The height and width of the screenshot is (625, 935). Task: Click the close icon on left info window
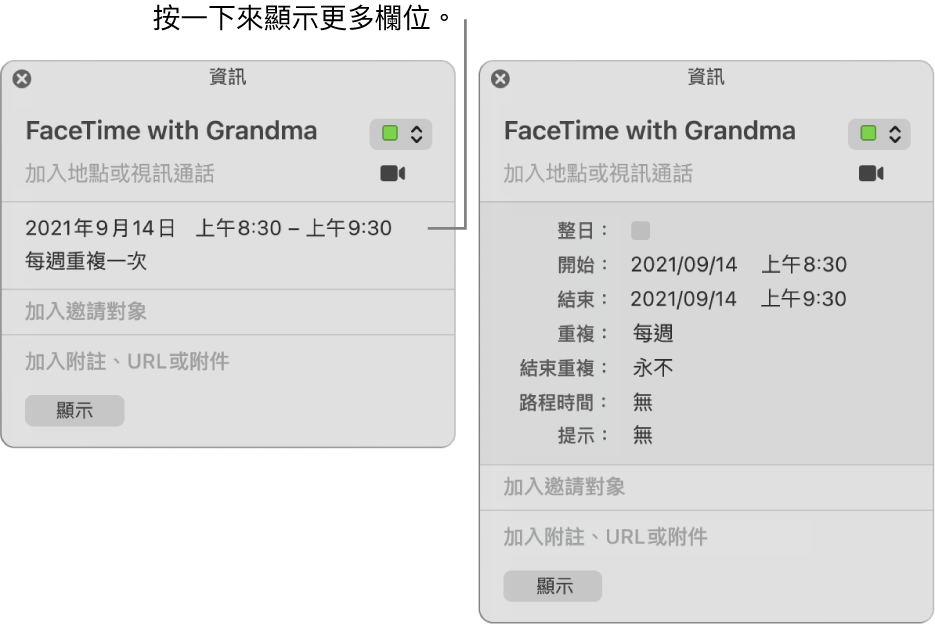click(21, 77)
